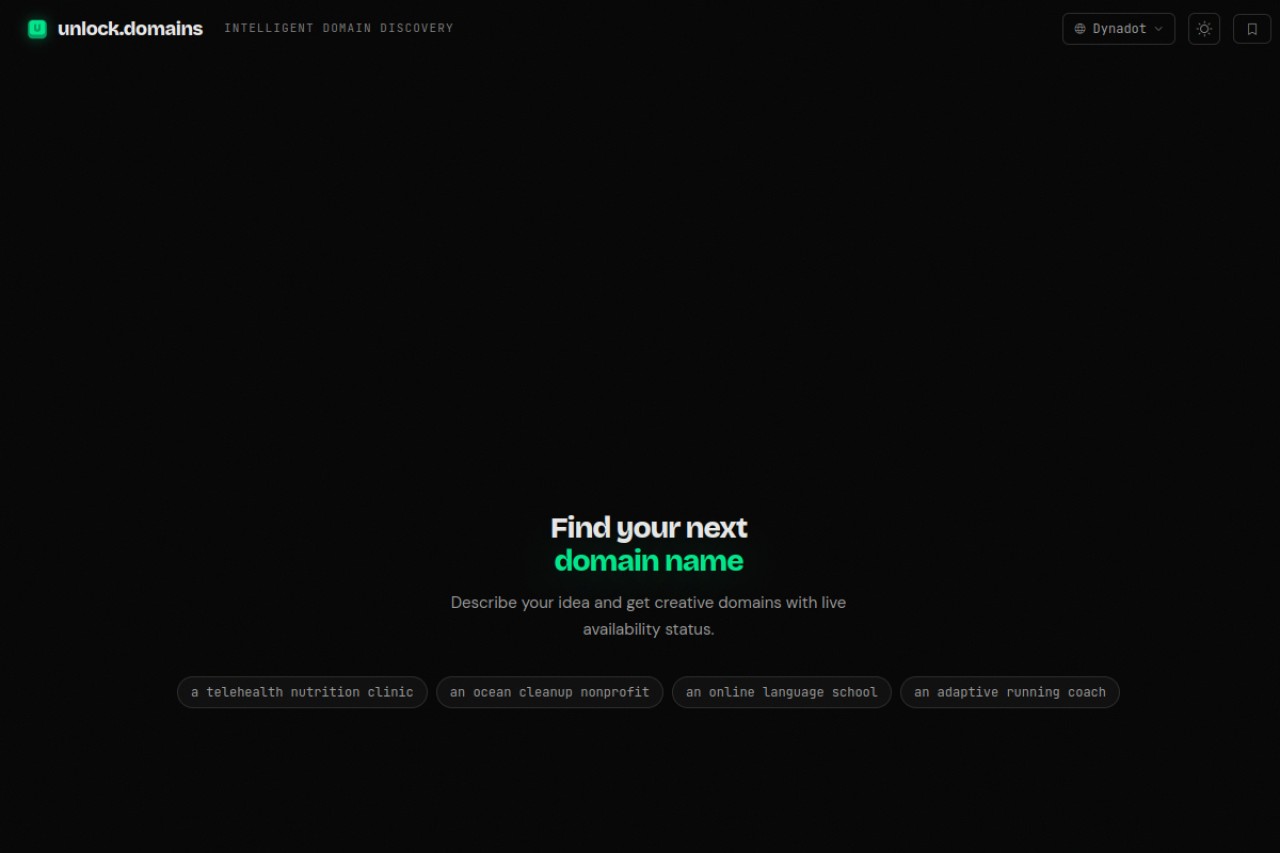Open saved domains bookmark icon
The height and width of the screenshot is (853, 1280).
(x=1252, y=29)
